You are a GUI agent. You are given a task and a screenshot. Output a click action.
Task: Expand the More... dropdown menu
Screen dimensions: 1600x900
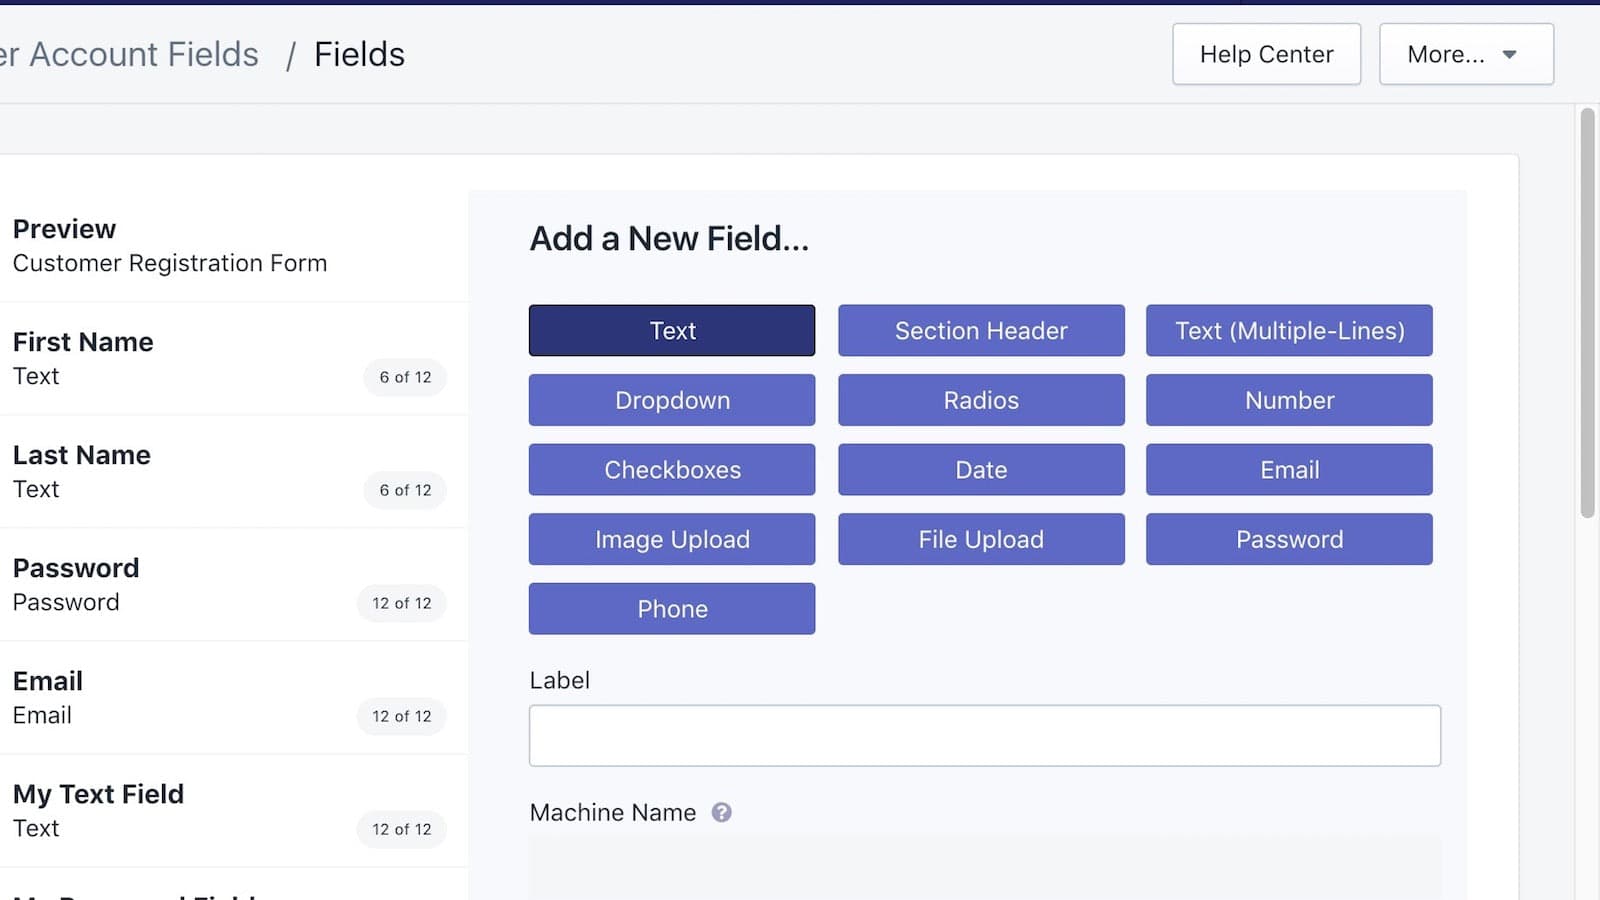coord(1465,54)
